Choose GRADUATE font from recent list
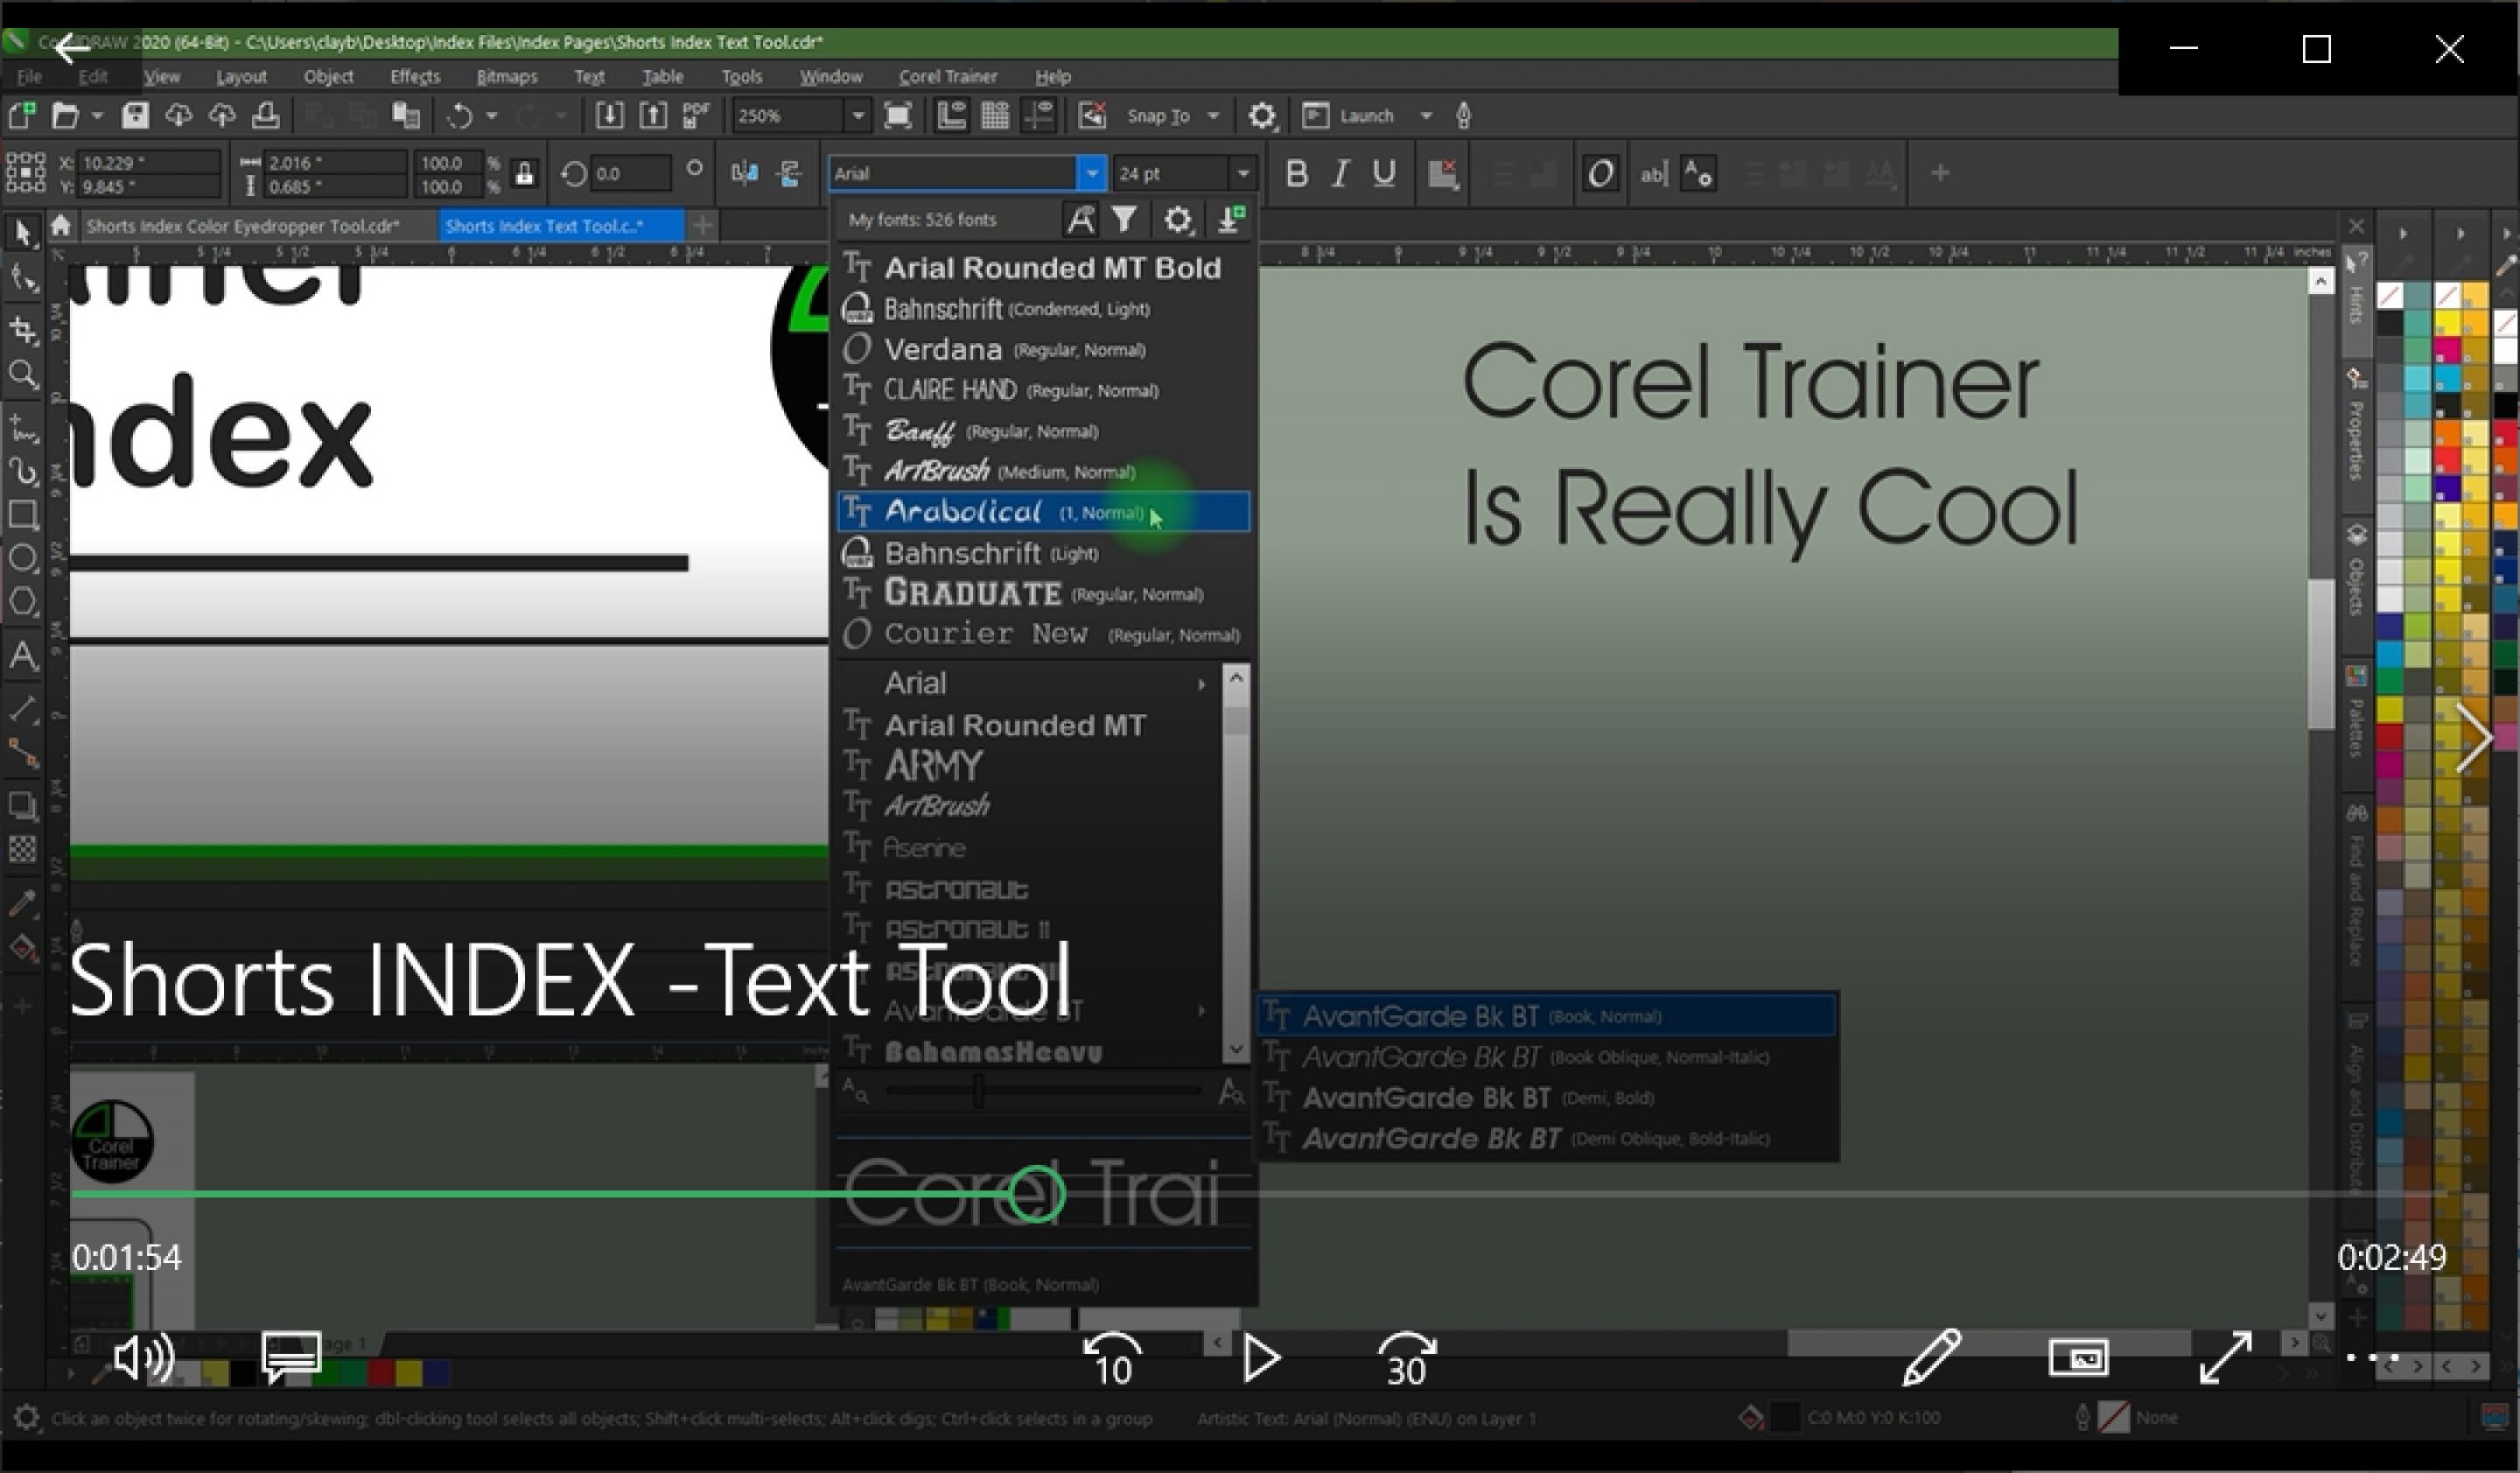Screen dimensions: 2520x1473 coord(1043,594)
